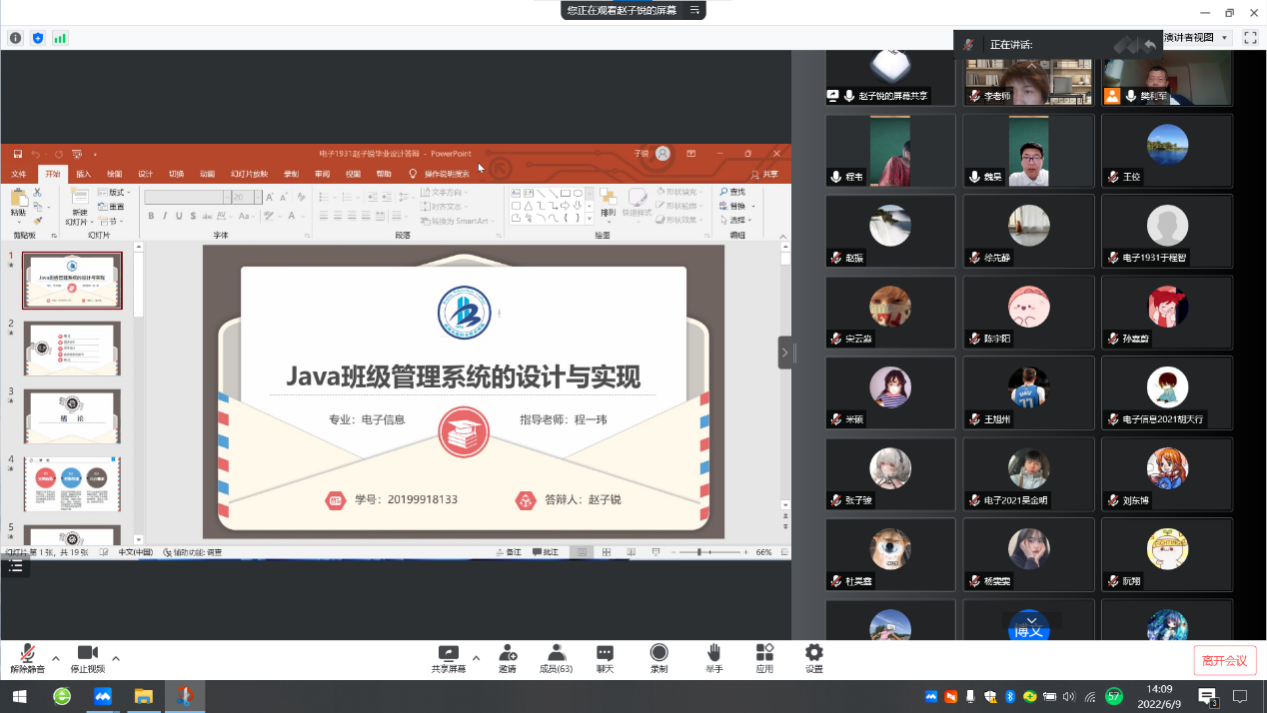Click 重置 reset slide button

[x=112, y=207]
